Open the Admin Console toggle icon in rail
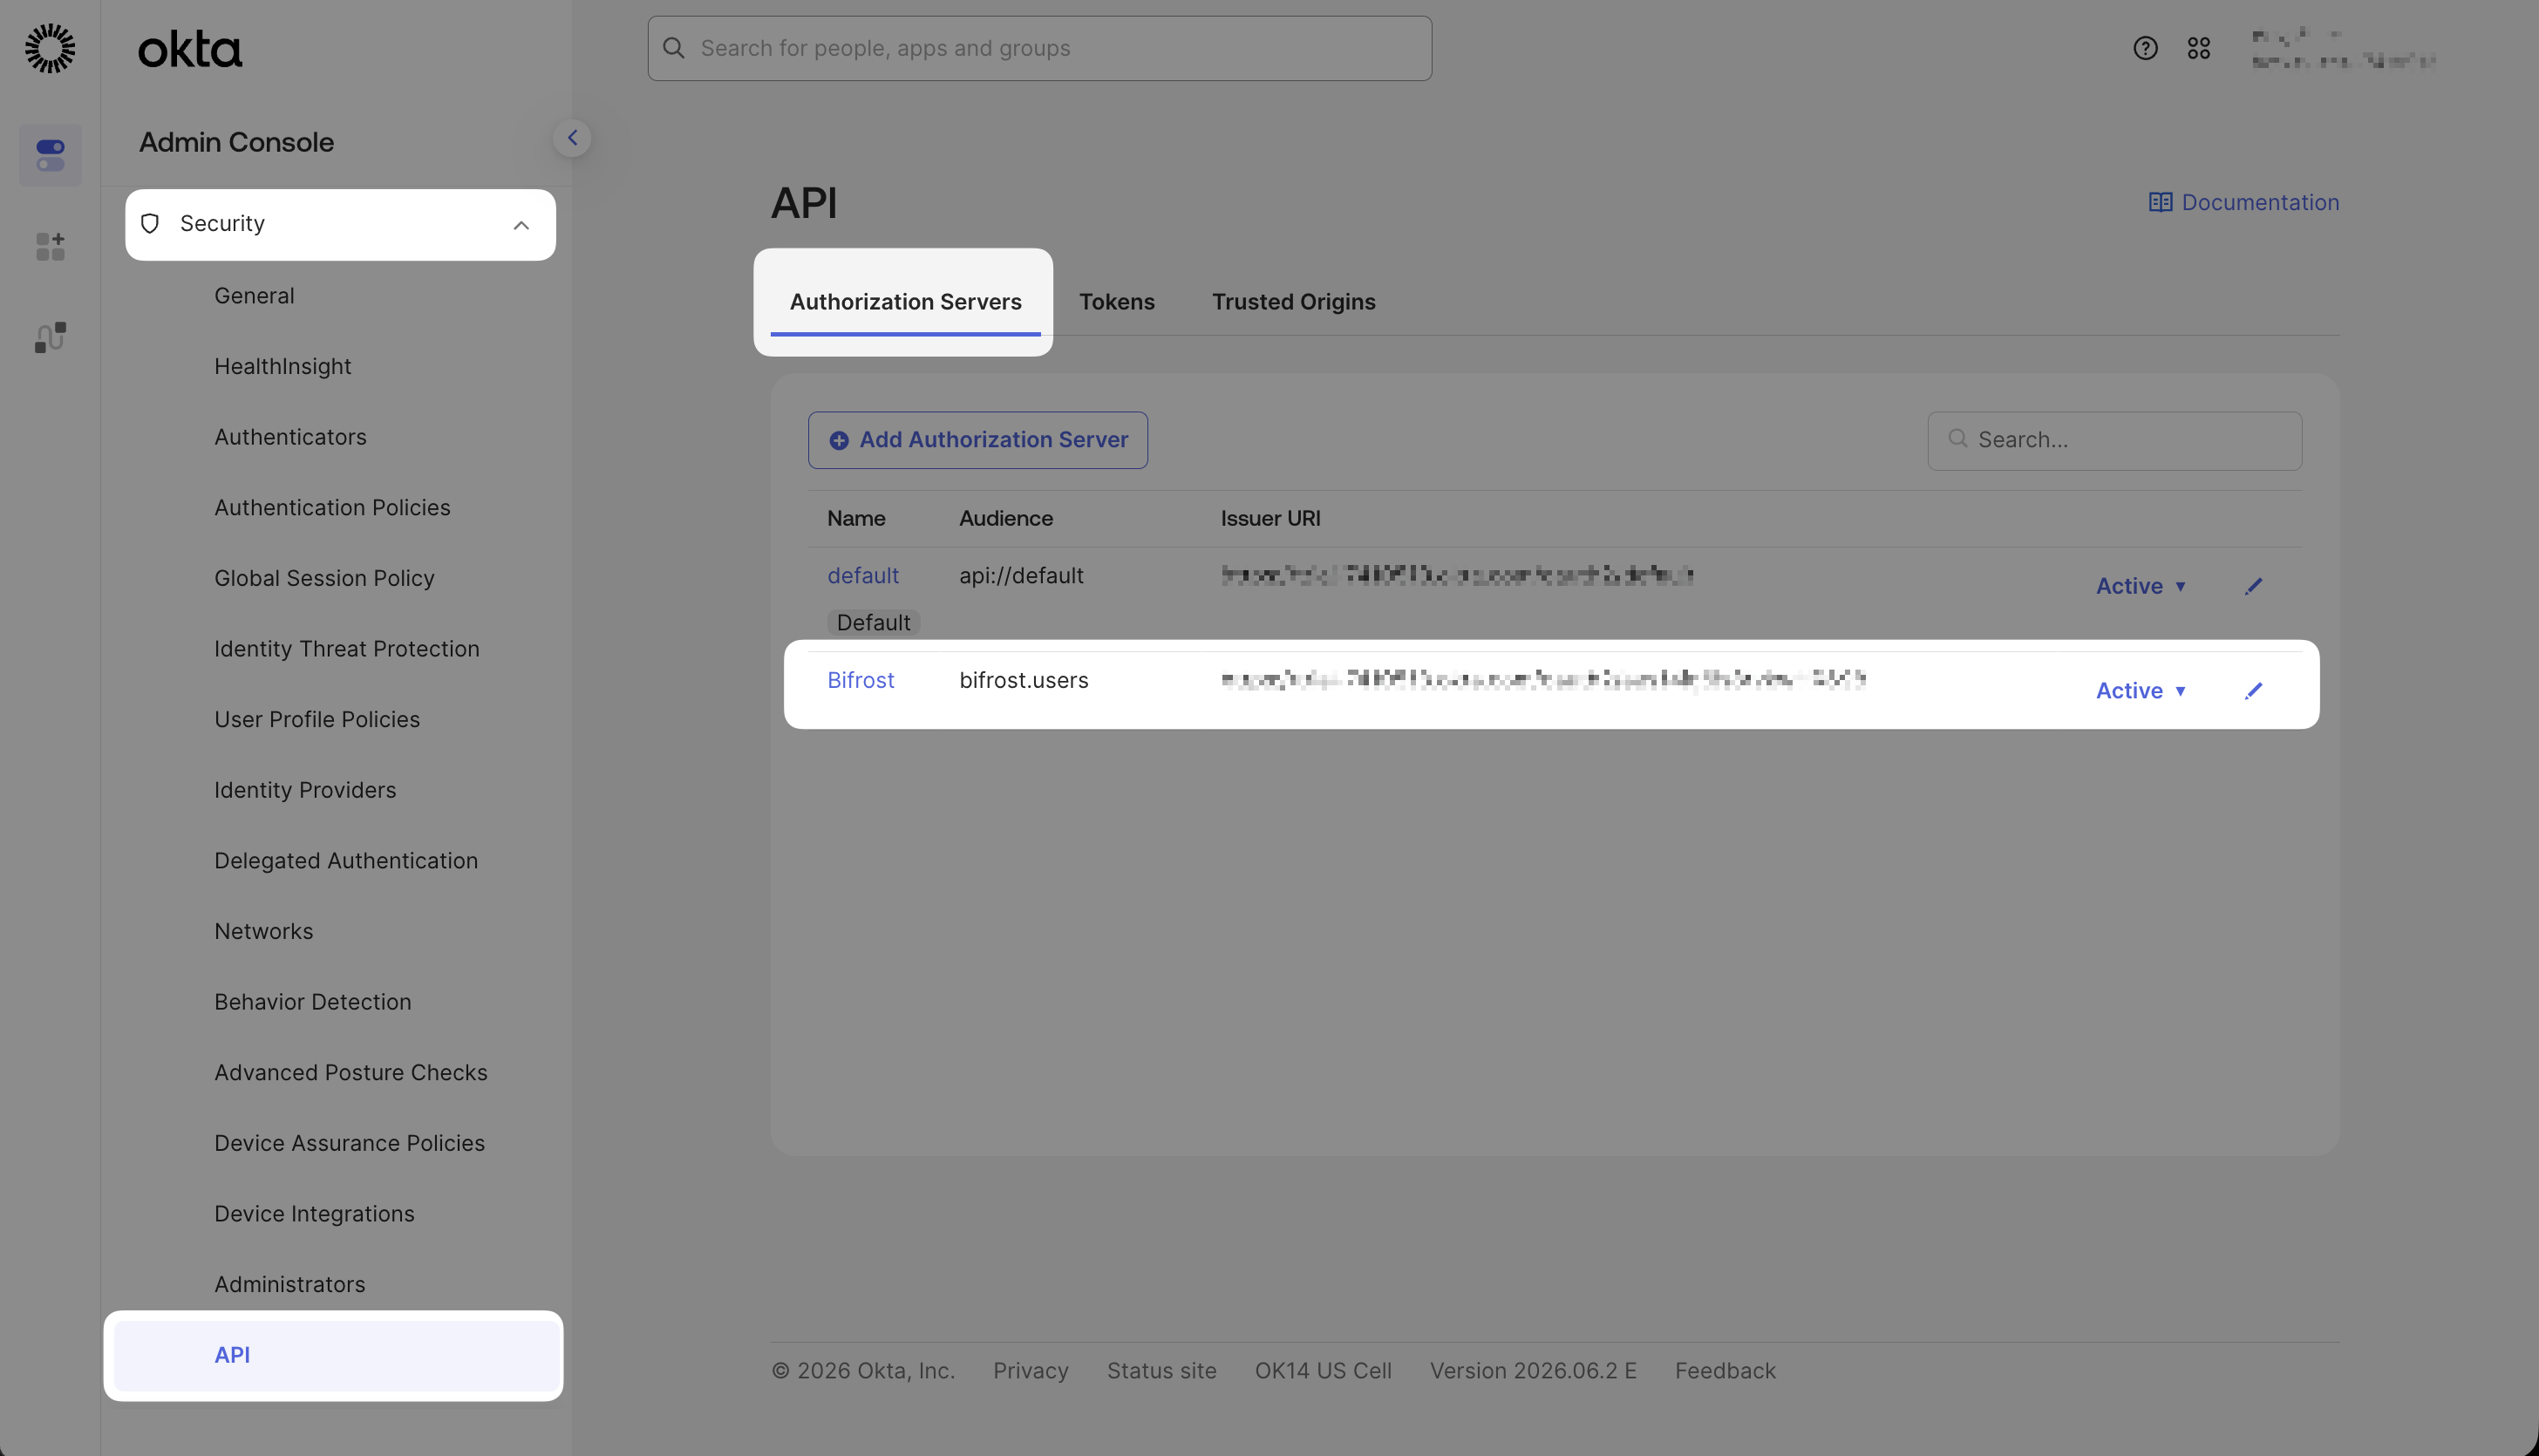This screenshot has height=1456, width=2539. point(50,155)
